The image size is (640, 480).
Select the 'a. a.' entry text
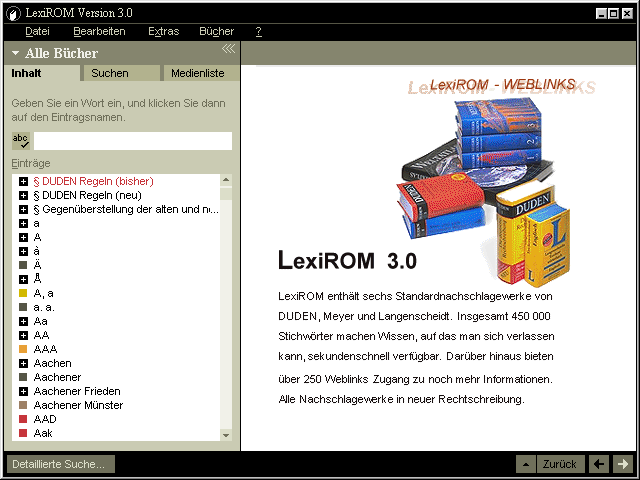coord(44,307)
